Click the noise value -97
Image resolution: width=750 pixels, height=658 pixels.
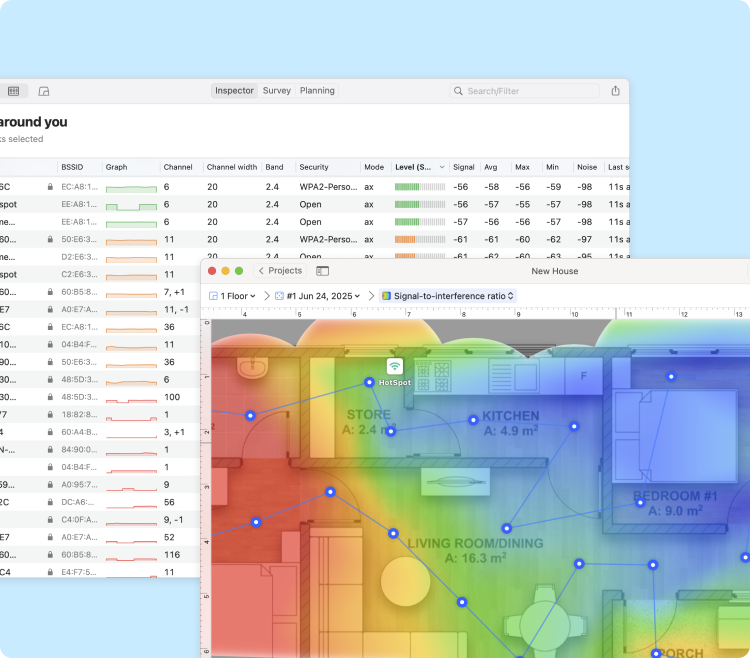pos(585,240)
